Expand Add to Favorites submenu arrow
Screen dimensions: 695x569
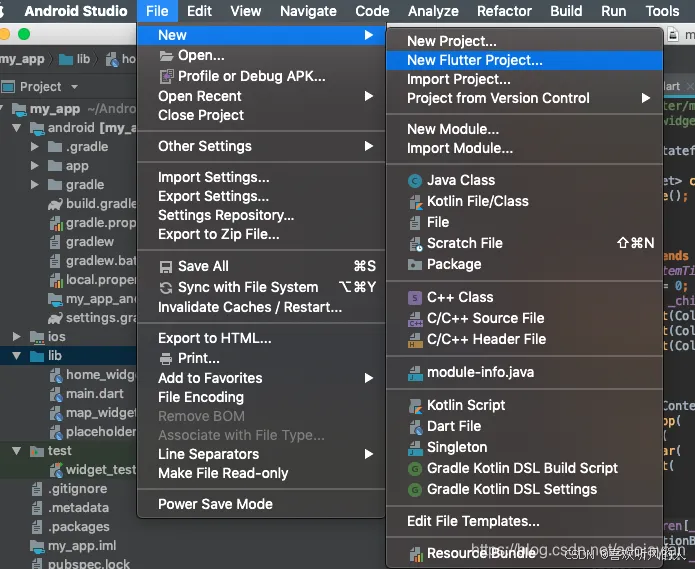(368, 378)
